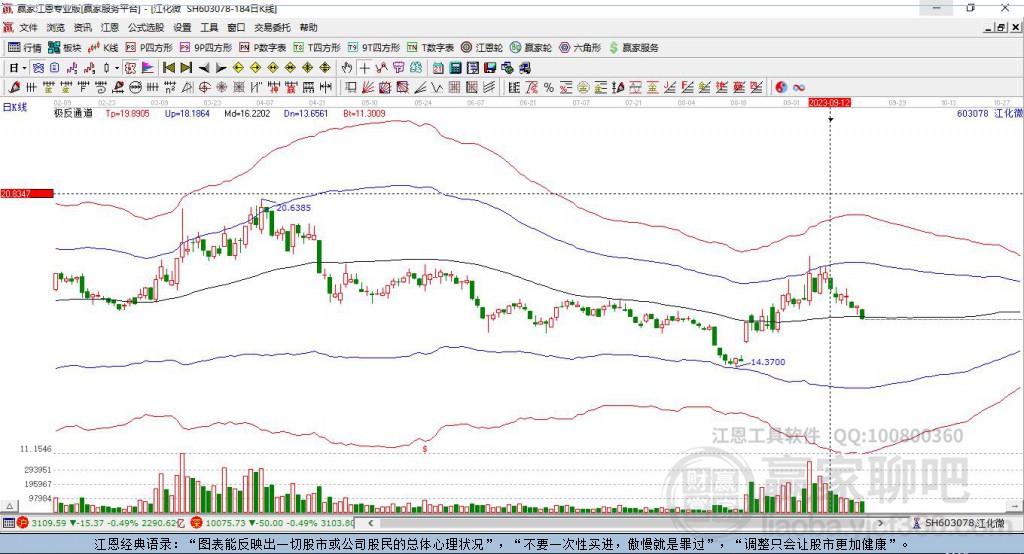Click the colored flag triangle icon
The width and height of the screenshot is (1024, 554).
[x=148, y=68]
